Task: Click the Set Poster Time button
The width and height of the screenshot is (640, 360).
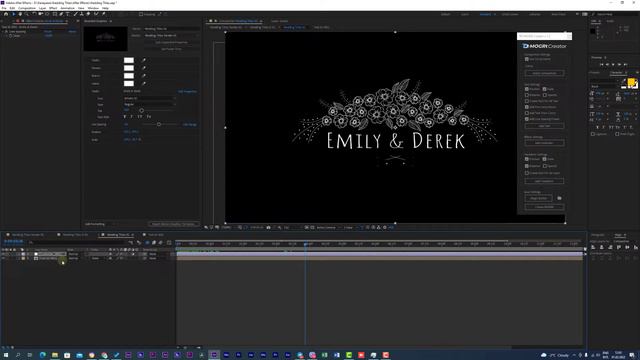Action: point(171,49)
